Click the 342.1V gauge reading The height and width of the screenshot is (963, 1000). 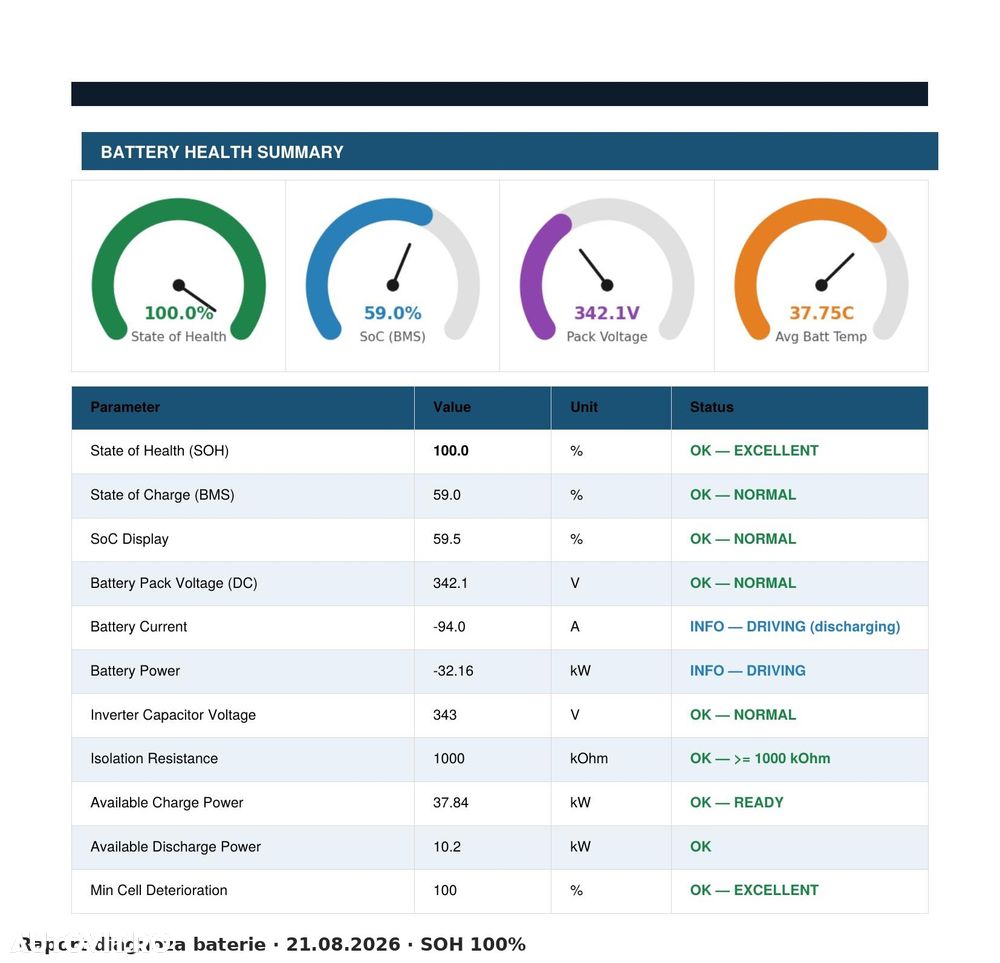(607, 313)
